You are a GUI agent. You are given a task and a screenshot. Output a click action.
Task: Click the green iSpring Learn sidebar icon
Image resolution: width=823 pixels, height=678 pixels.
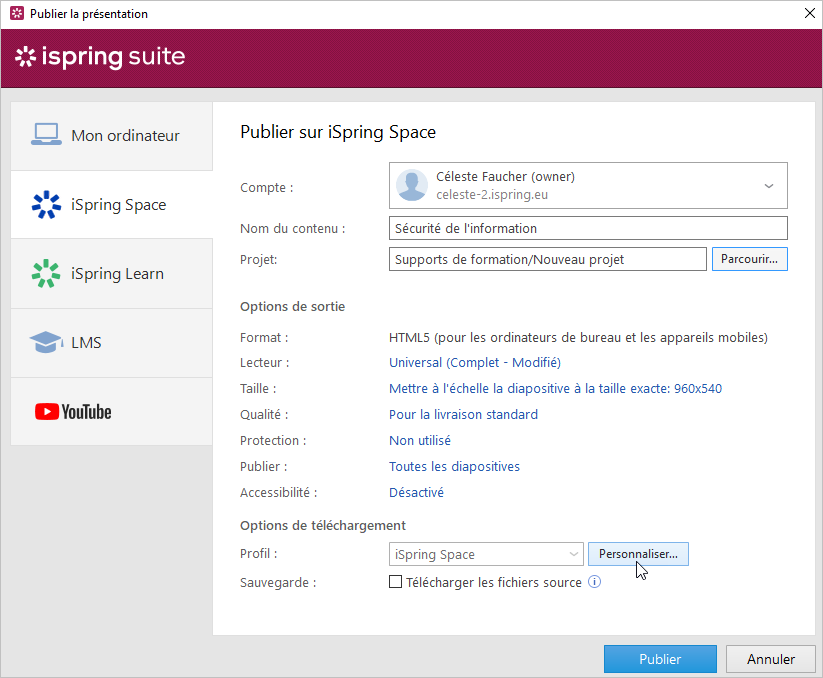(x=46, y=273)
